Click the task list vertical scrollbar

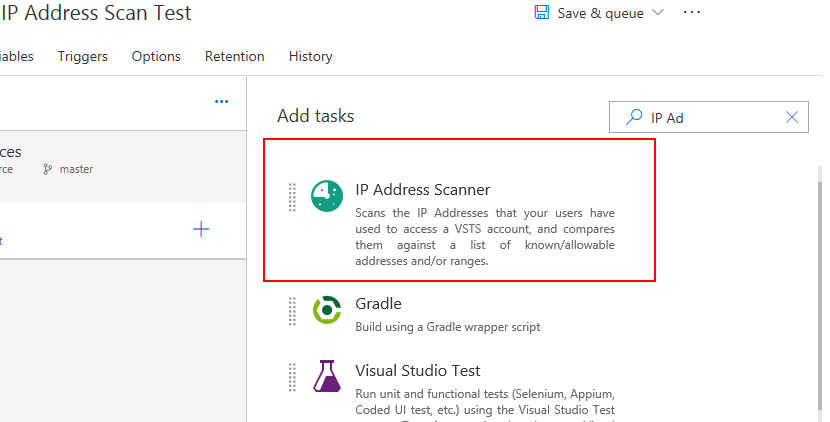pyautogui.click(x=819, y=294)
